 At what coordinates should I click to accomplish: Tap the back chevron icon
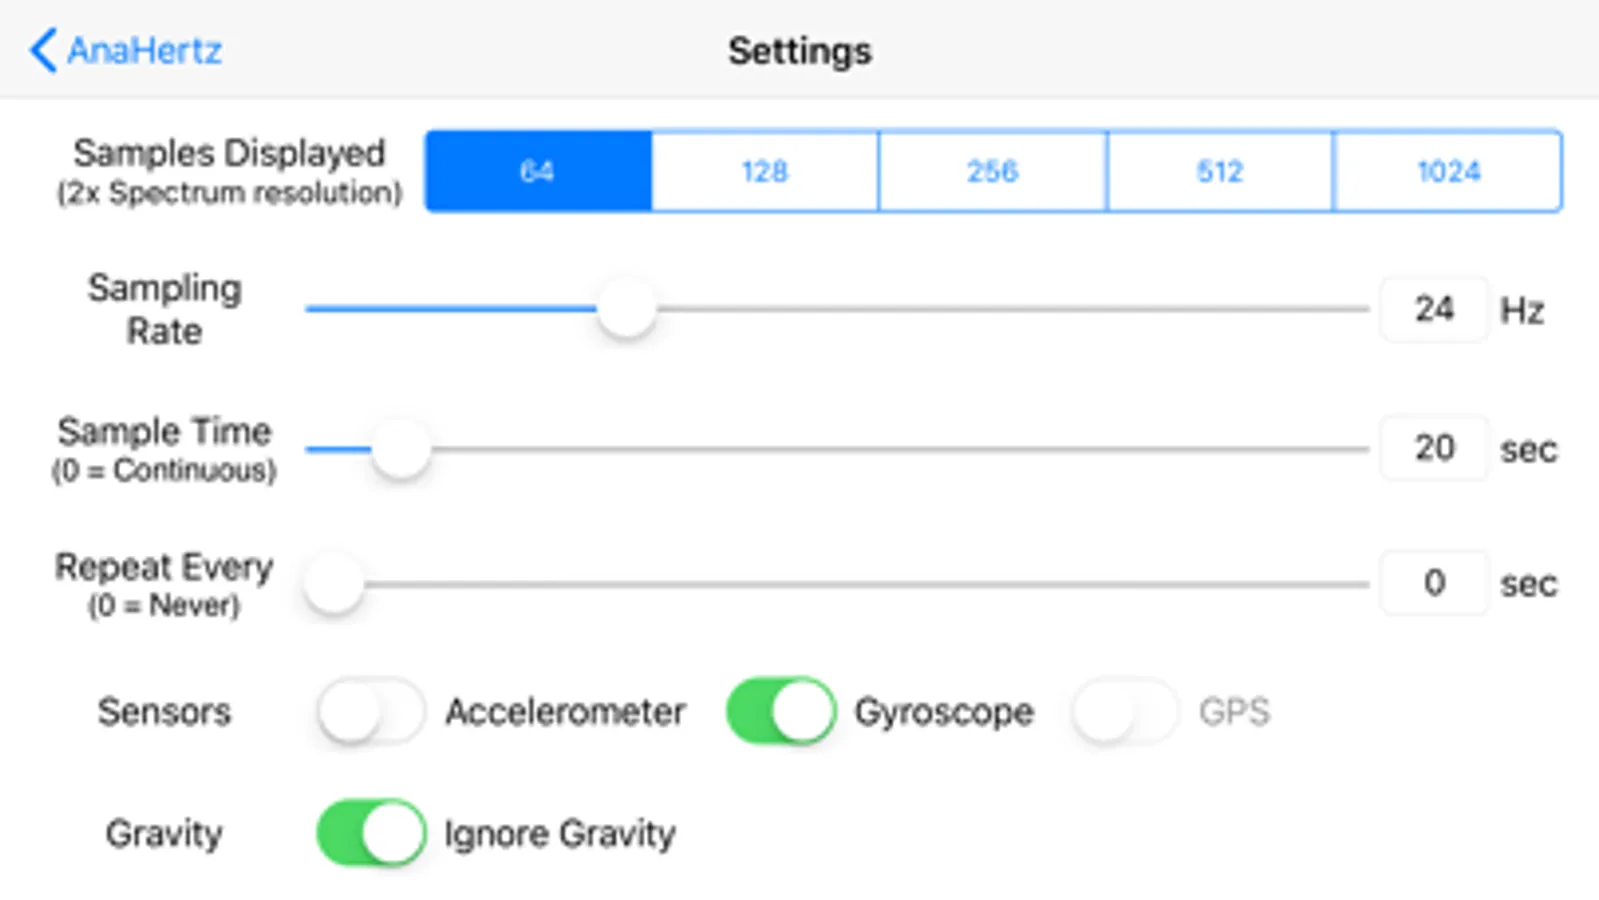point(42,50)
